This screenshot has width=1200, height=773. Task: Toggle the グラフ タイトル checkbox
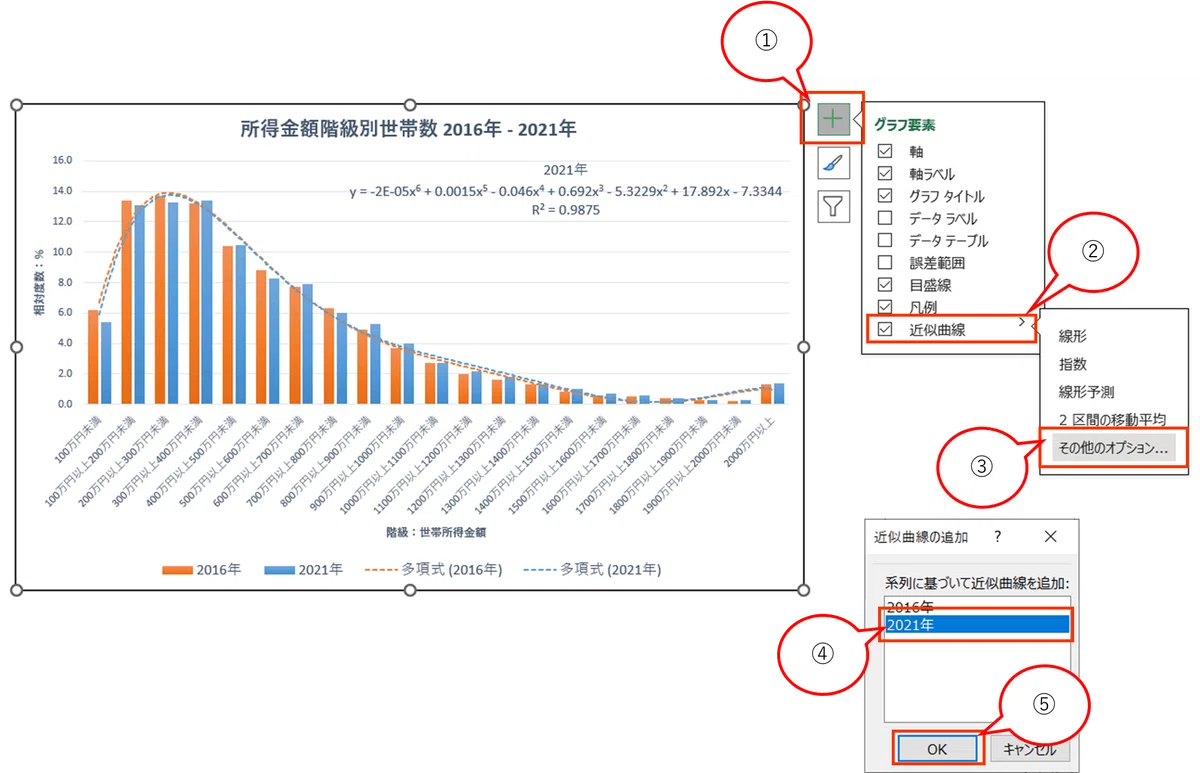(x=884, y=196)
